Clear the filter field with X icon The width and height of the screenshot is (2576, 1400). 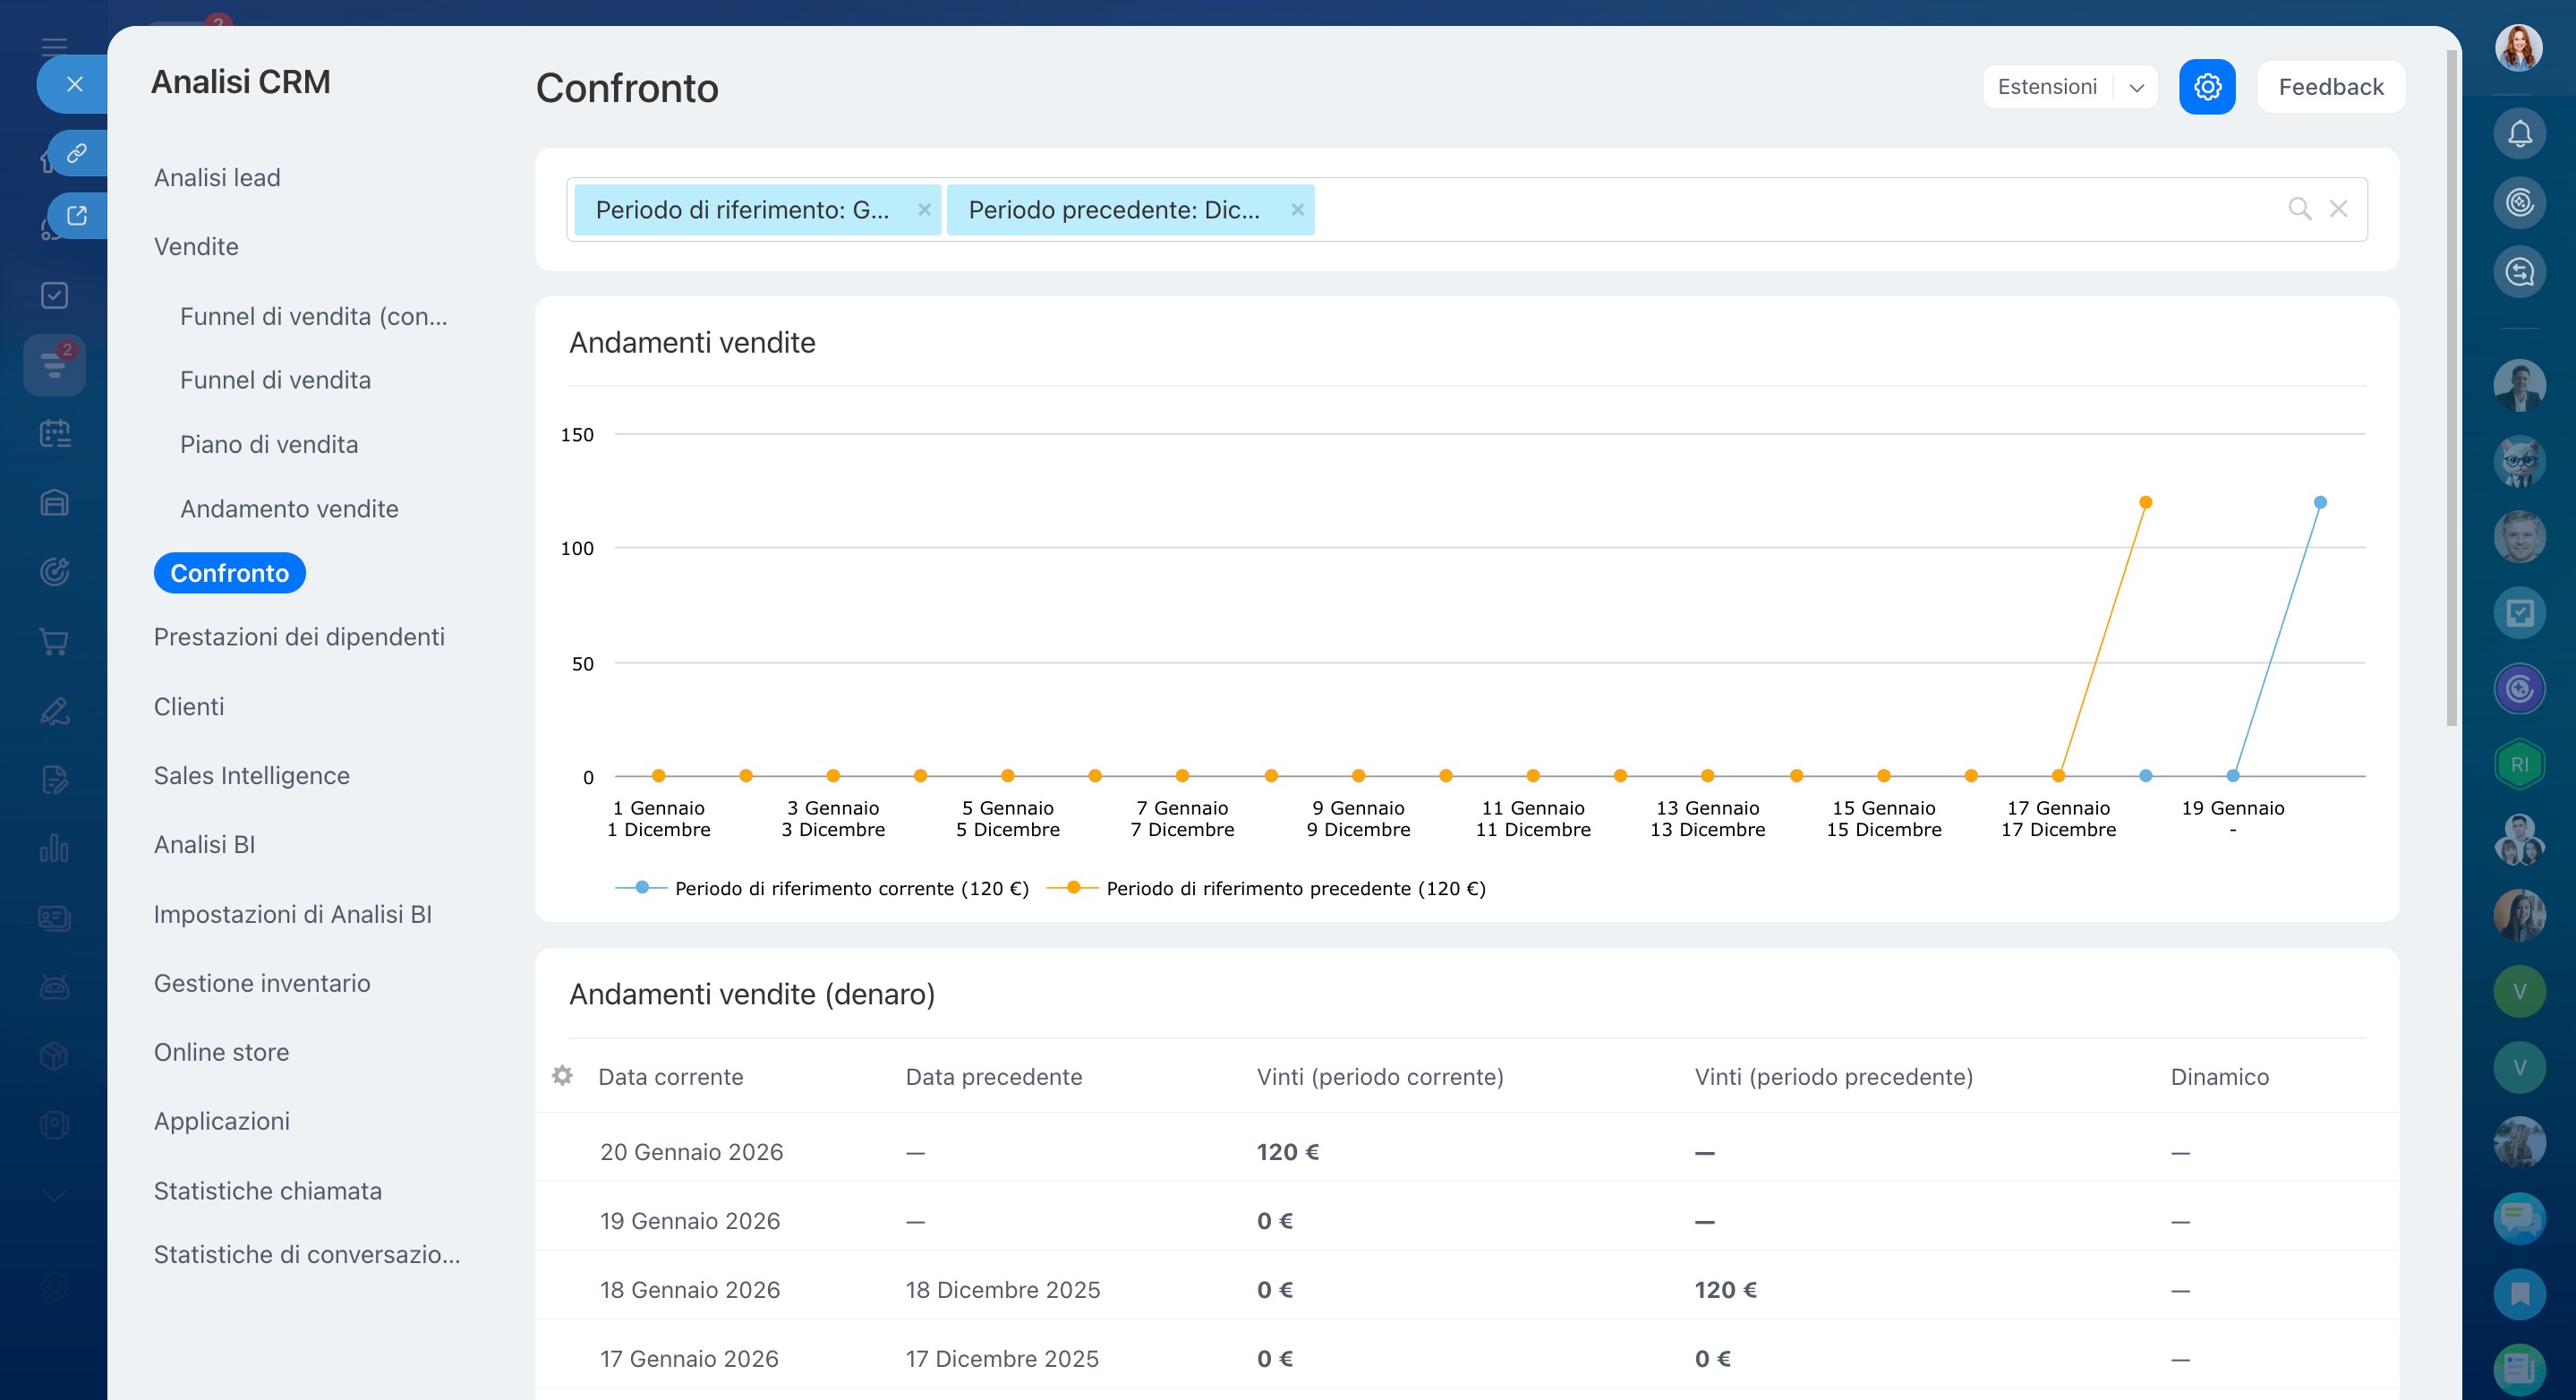[2338, 209]
